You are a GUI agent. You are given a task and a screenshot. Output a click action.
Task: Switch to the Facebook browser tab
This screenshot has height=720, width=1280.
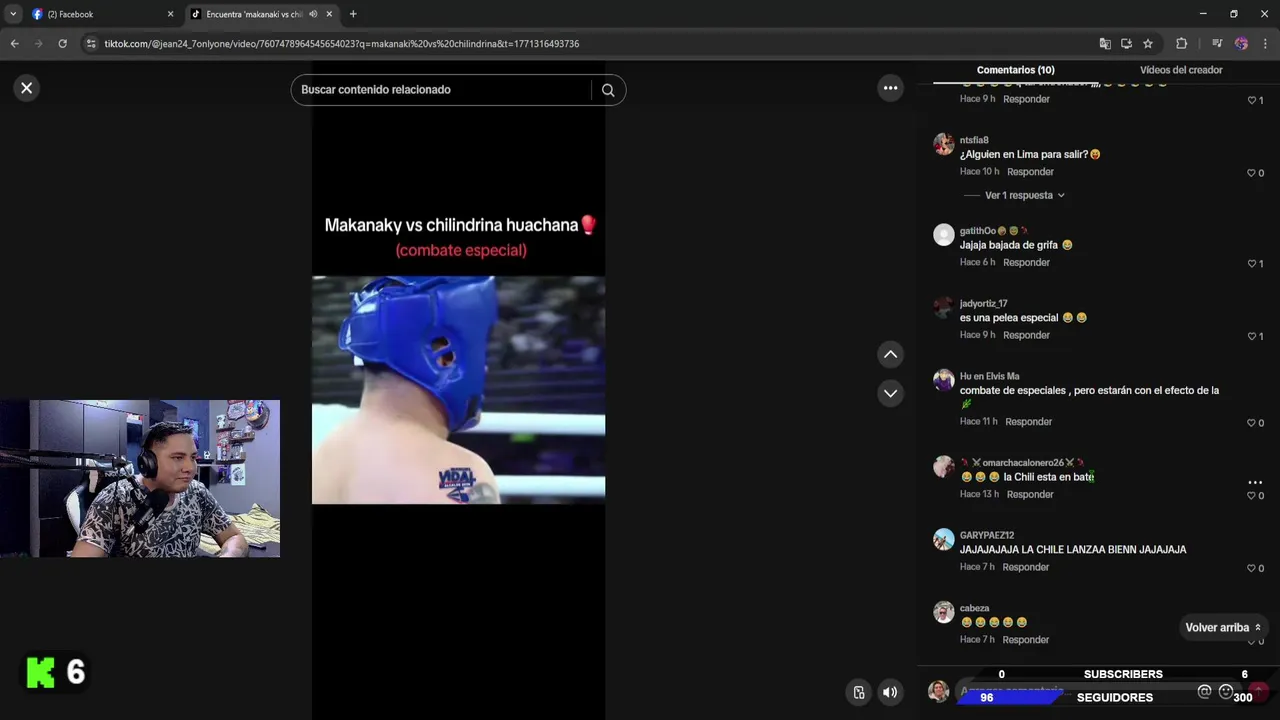[100, 14]
